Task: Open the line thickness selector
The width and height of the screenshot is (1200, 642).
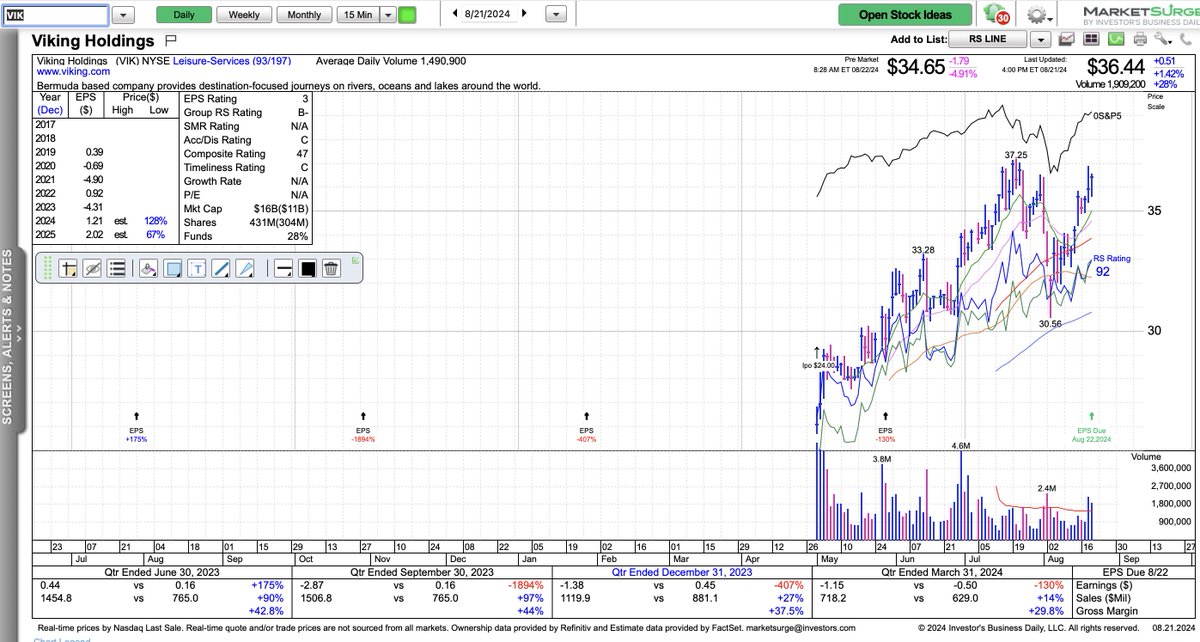Action: [283, 268]
